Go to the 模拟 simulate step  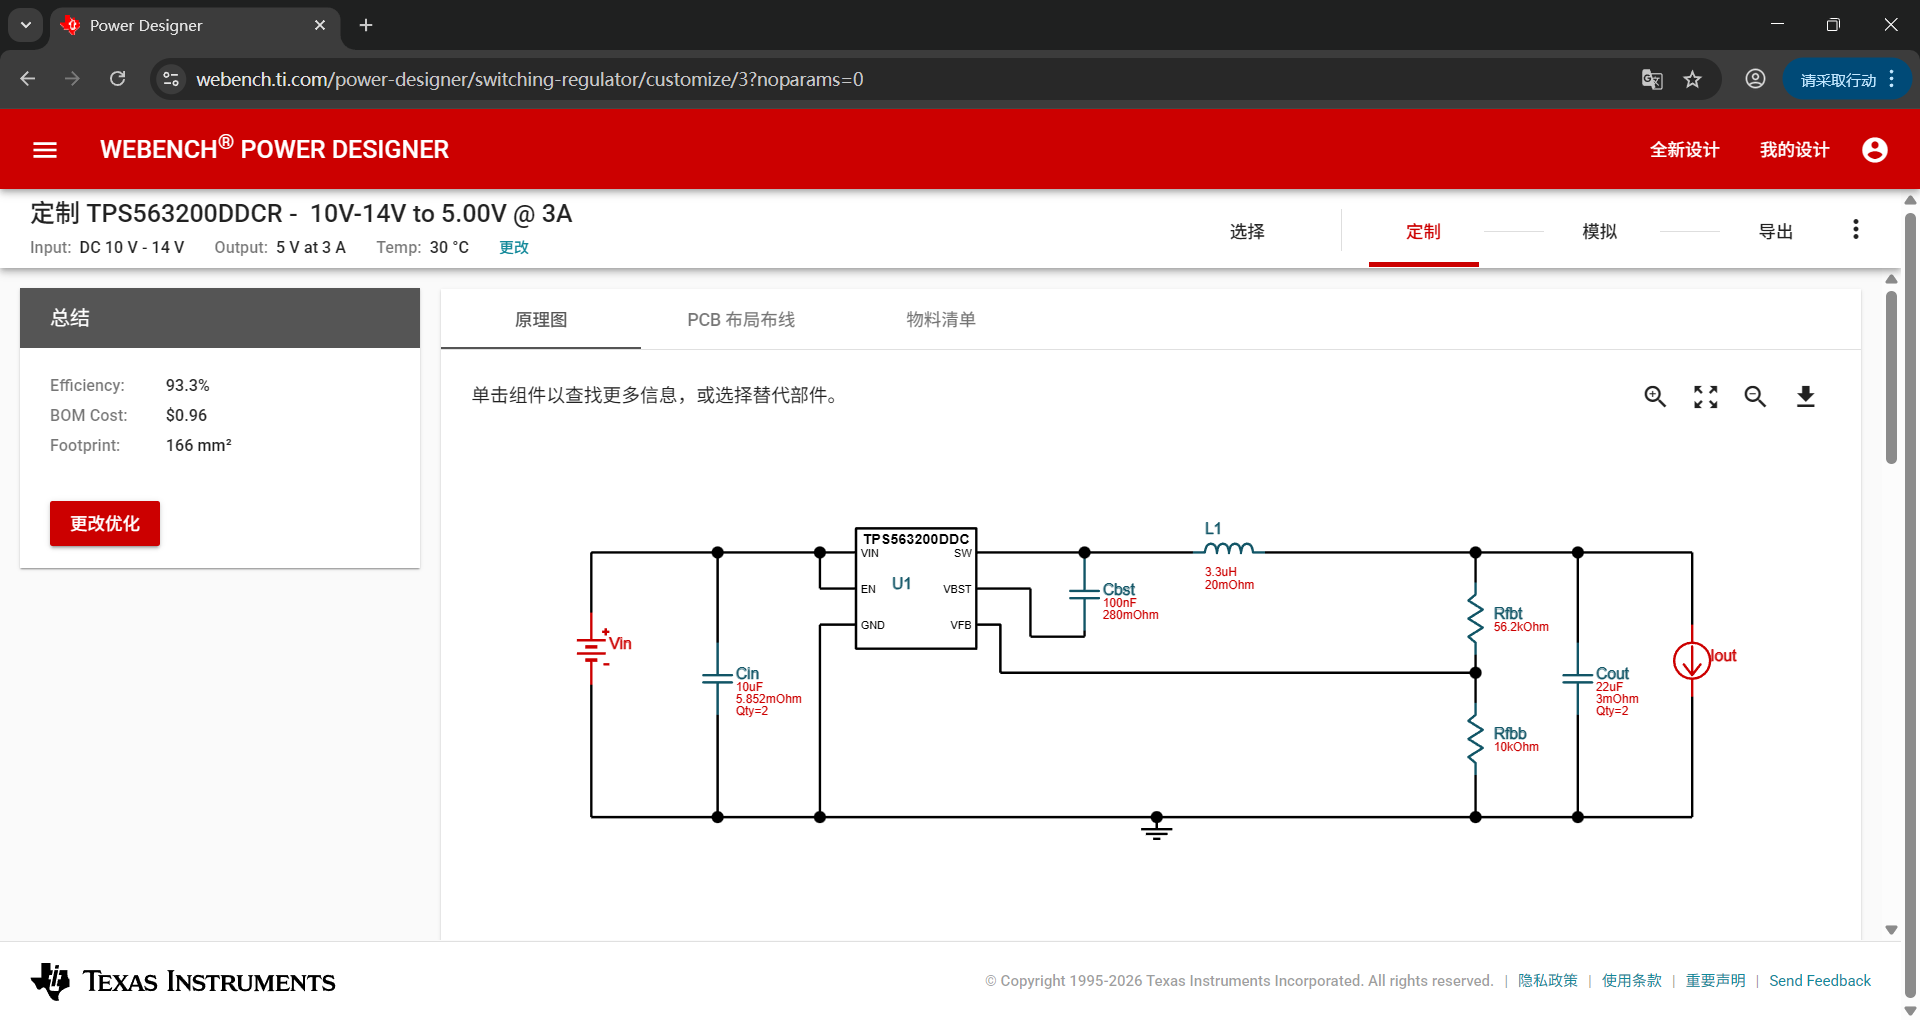[1599, 232]
